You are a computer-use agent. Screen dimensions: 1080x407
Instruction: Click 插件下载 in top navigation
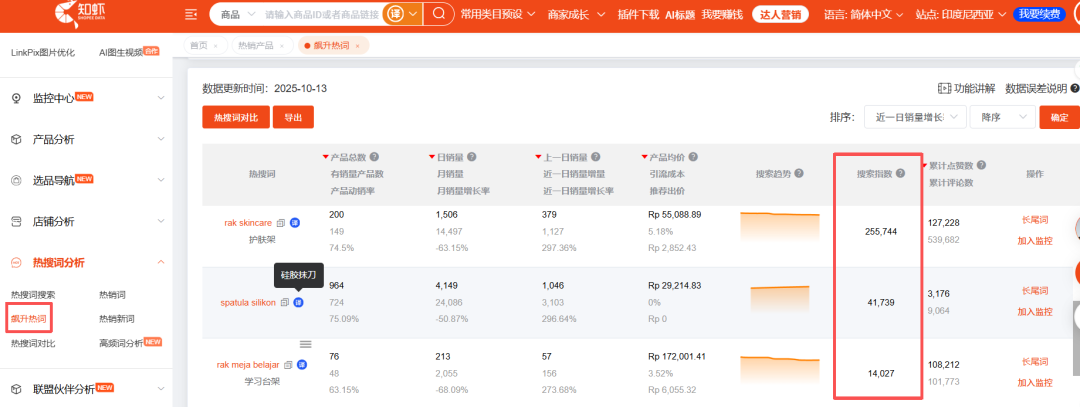pyautogui.click(x=638, y=14)
